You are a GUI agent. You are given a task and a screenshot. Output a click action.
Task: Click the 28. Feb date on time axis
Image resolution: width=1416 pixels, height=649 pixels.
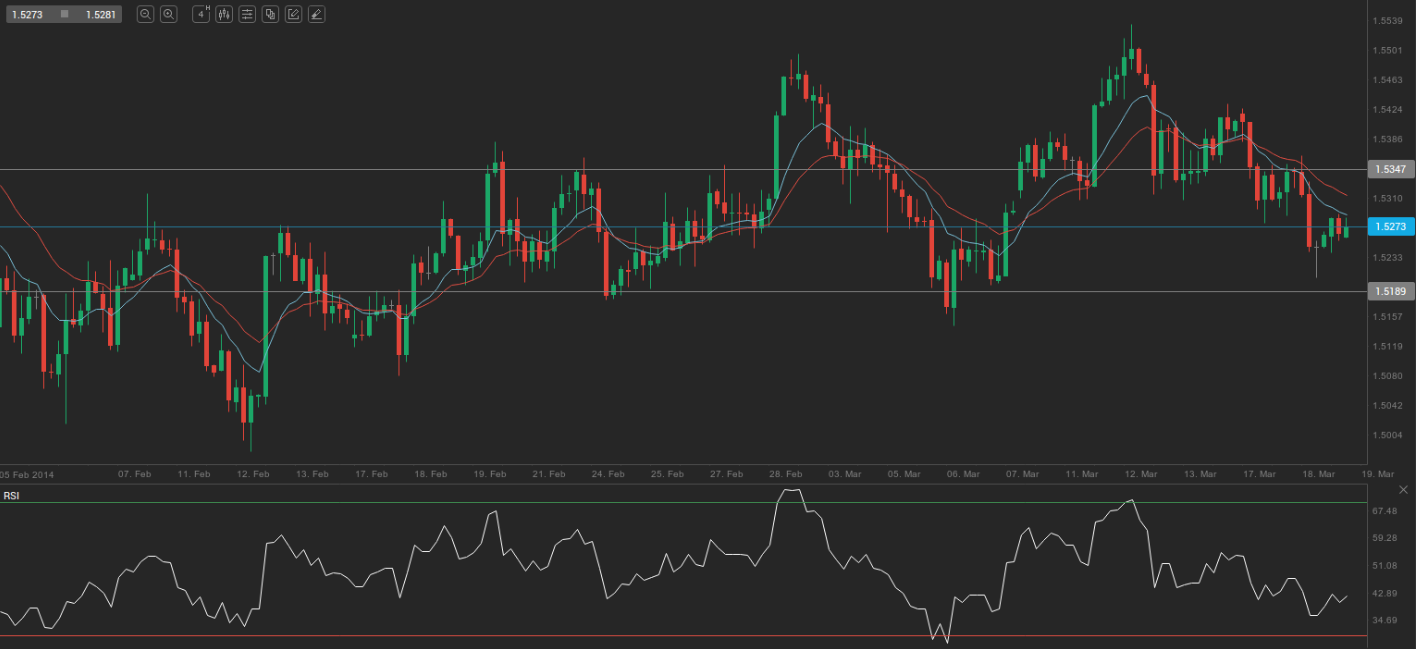[786, 473]
